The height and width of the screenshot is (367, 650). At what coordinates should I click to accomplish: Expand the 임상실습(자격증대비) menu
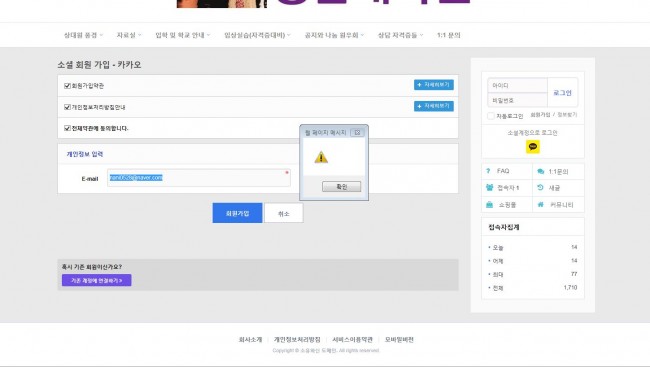[x=257, y=35]
